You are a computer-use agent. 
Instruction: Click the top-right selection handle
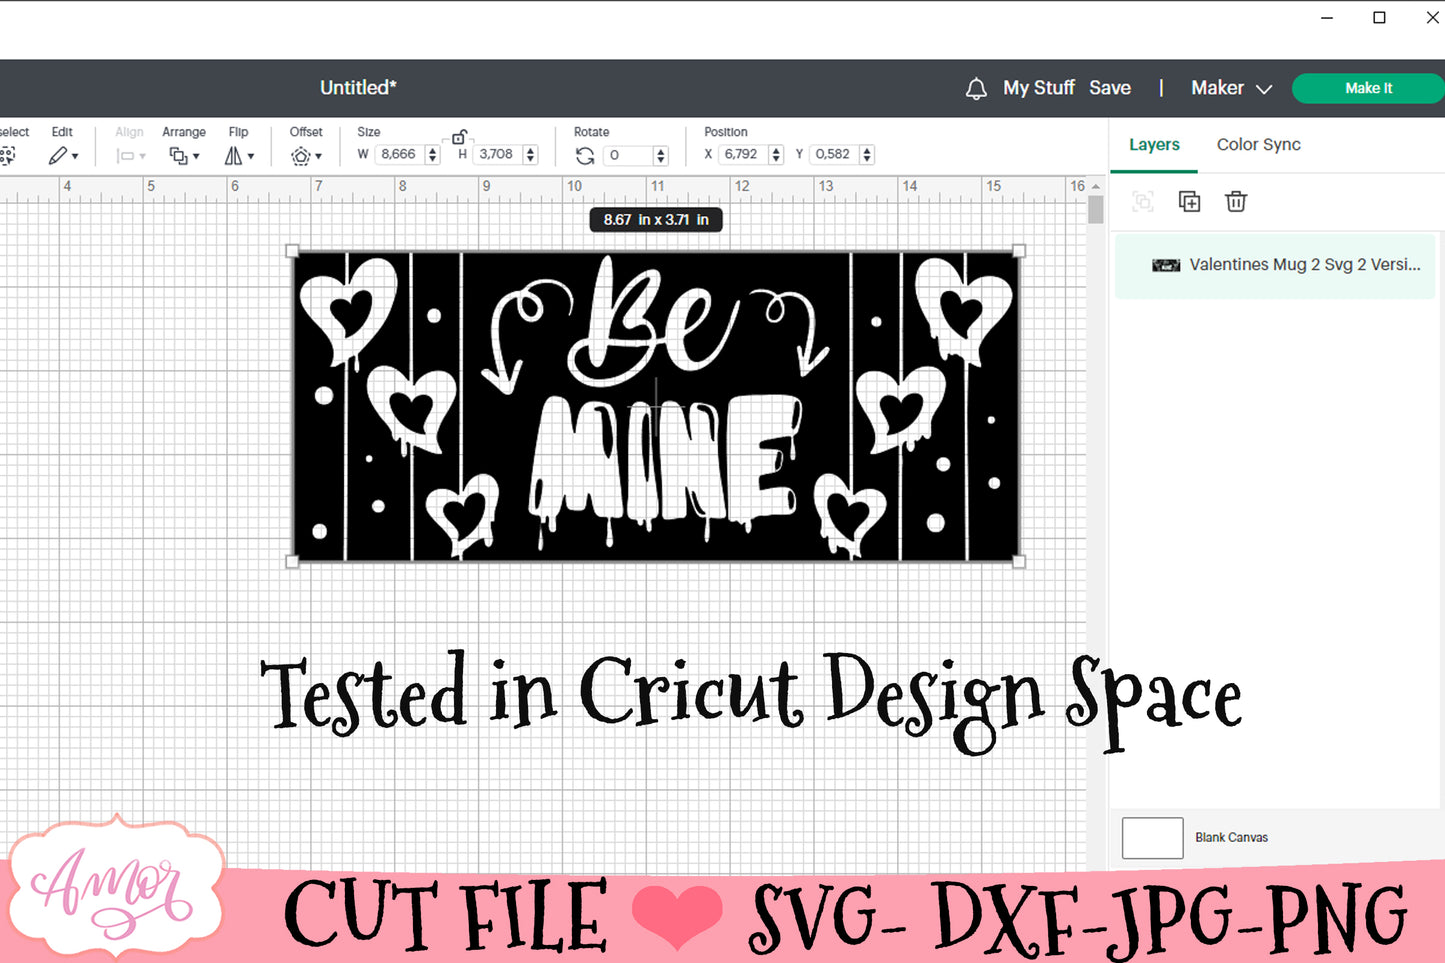[x=1019, y=251]
